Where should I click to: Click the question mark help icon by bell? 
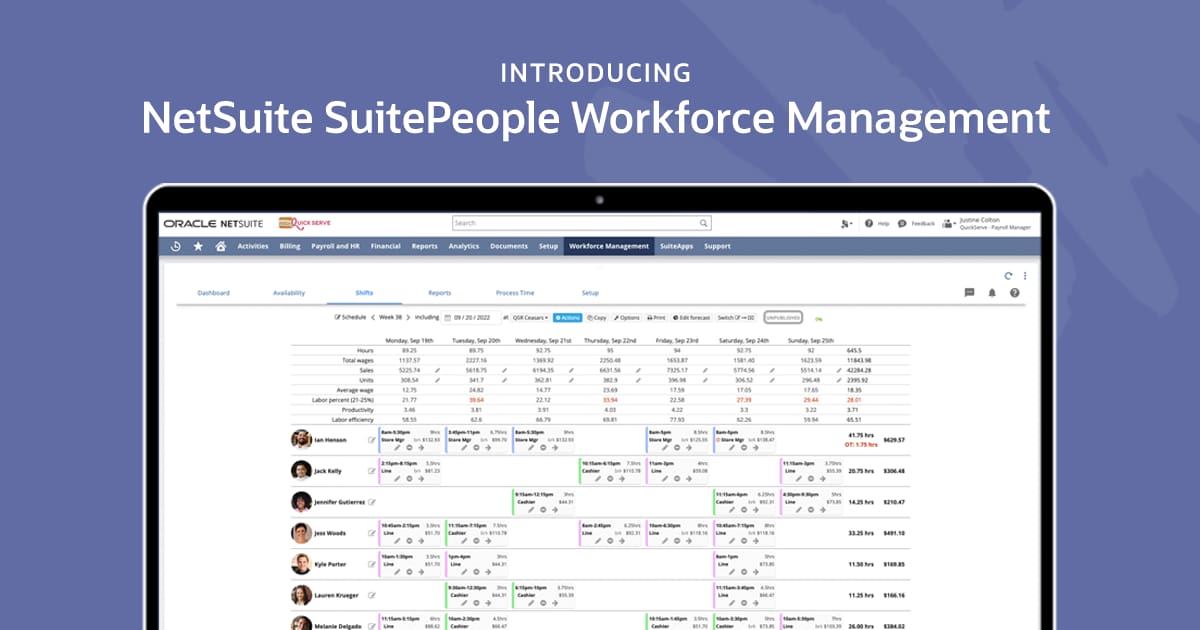coord(1014,293)
